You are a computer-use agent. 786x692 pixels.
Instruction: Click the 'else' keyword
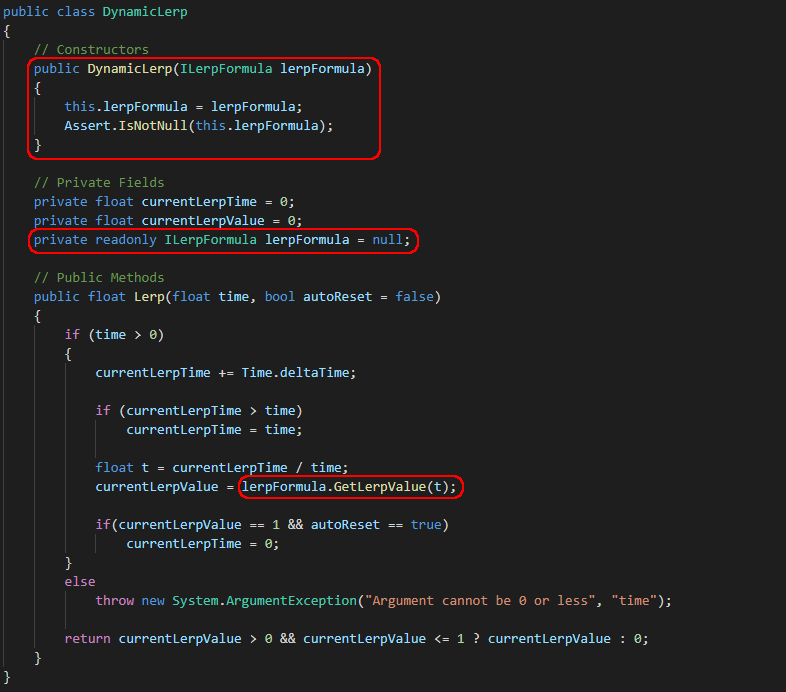[x=80, y=582]
